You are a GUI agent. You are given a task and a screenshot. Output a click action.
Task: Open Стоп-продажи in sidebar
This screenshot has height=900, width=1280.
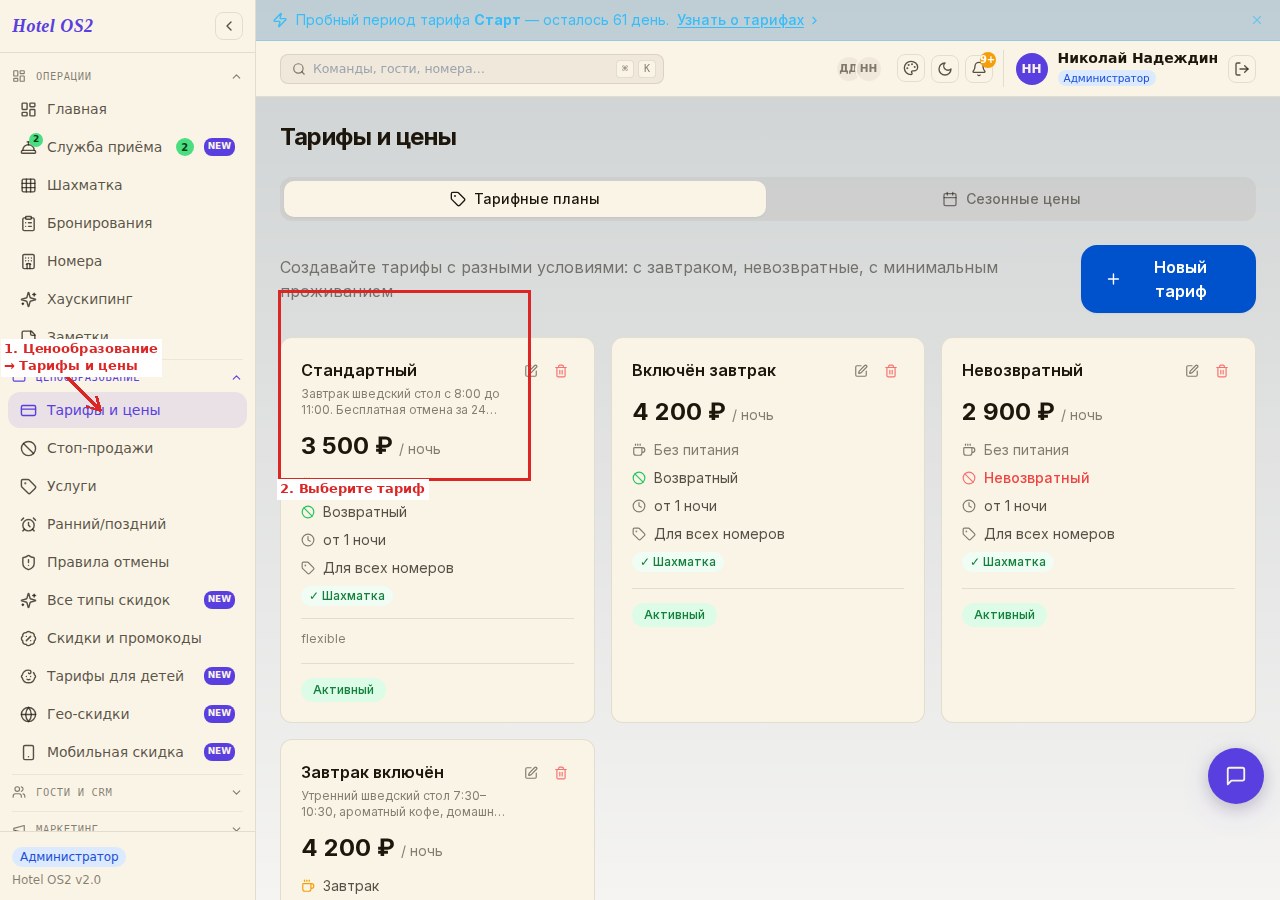click(127, 448)
